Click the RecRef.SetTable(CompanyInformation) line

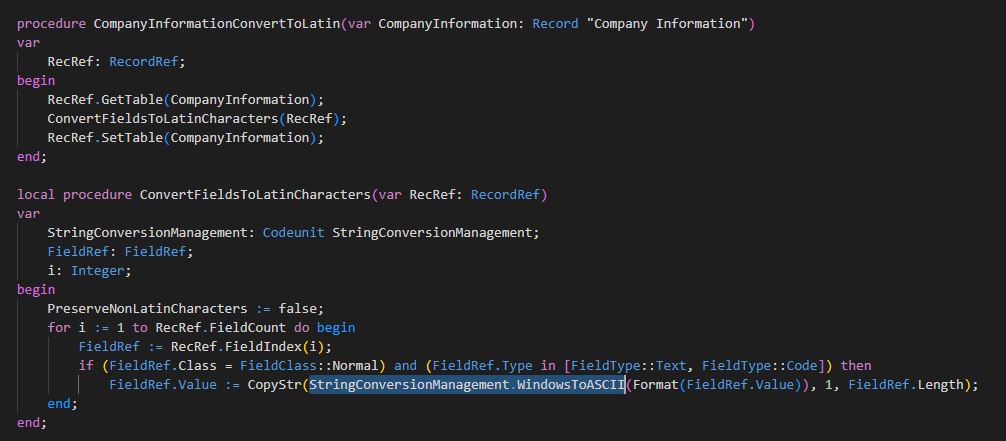pos(186,137)
